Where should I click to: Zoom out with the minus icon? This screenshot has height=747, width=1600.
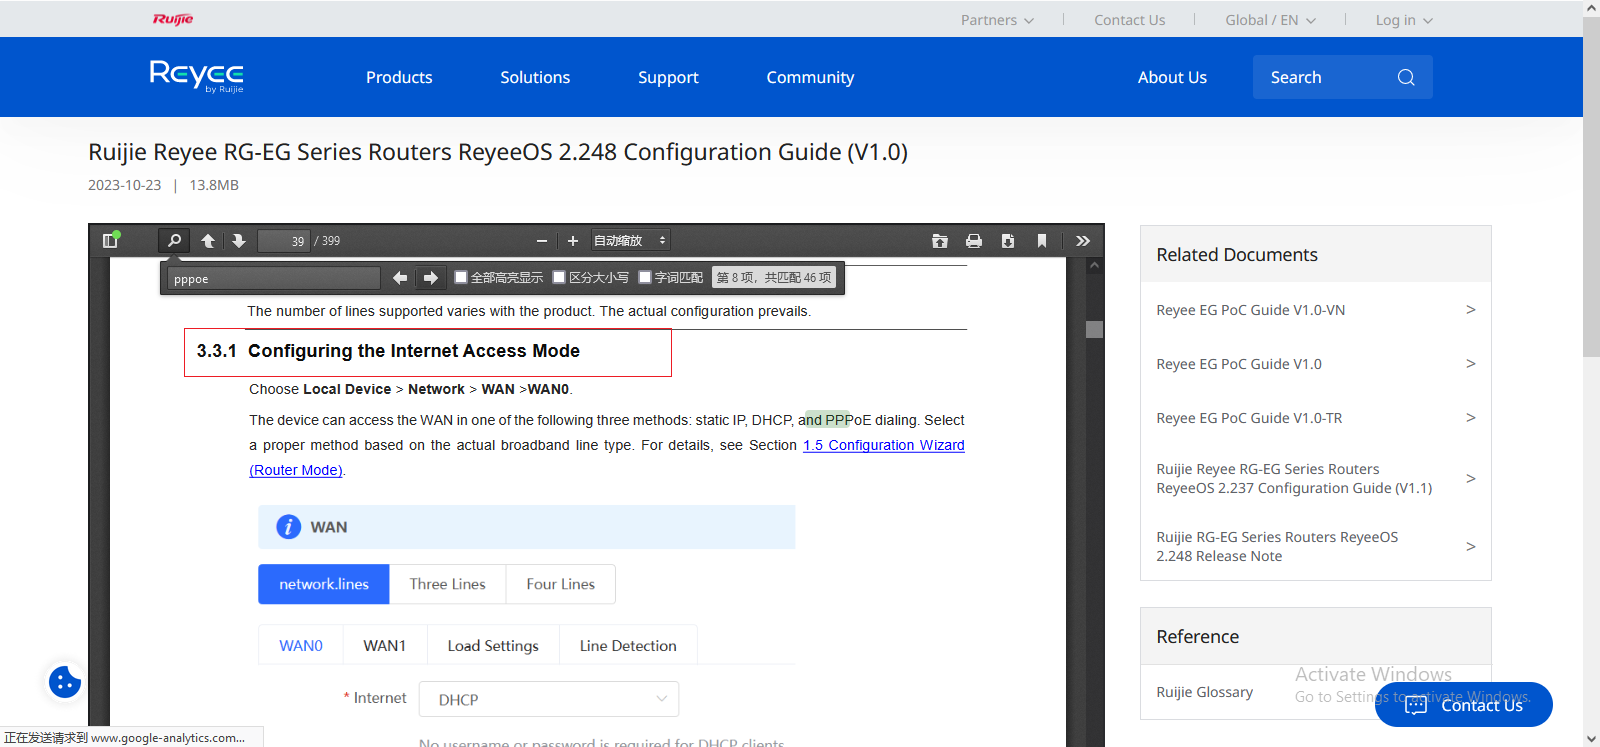click(542, 241)
